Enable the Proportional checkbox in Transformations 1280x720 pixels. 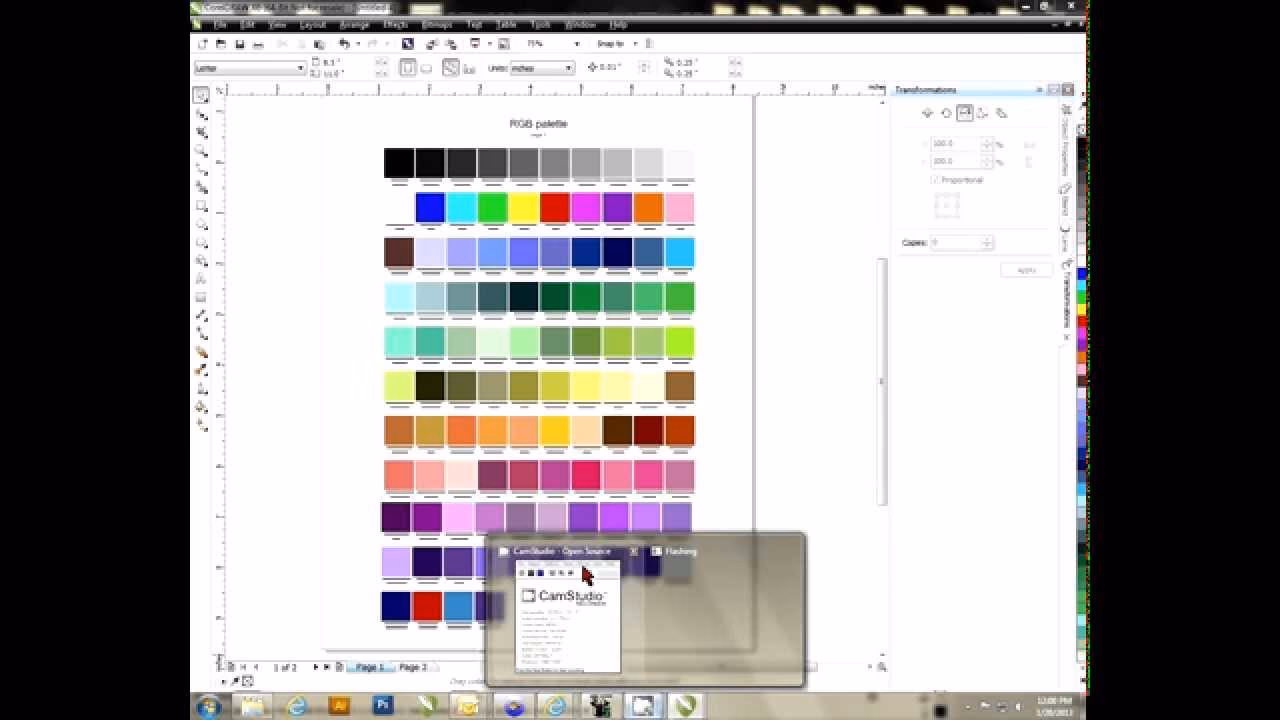pos(936,180)
